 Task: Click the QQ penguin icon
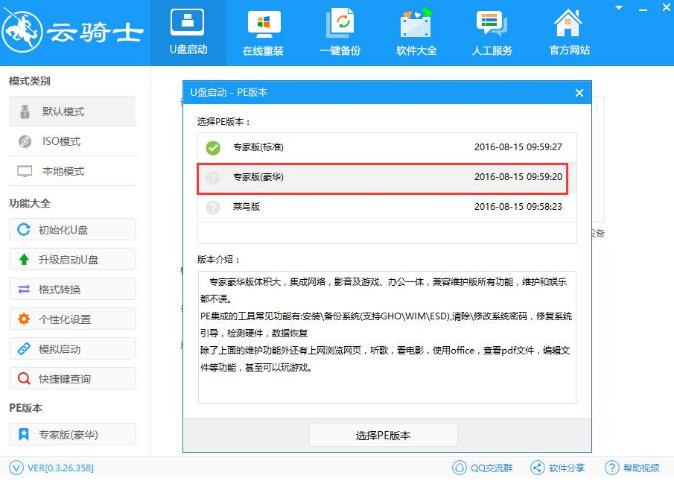point(459,468)
